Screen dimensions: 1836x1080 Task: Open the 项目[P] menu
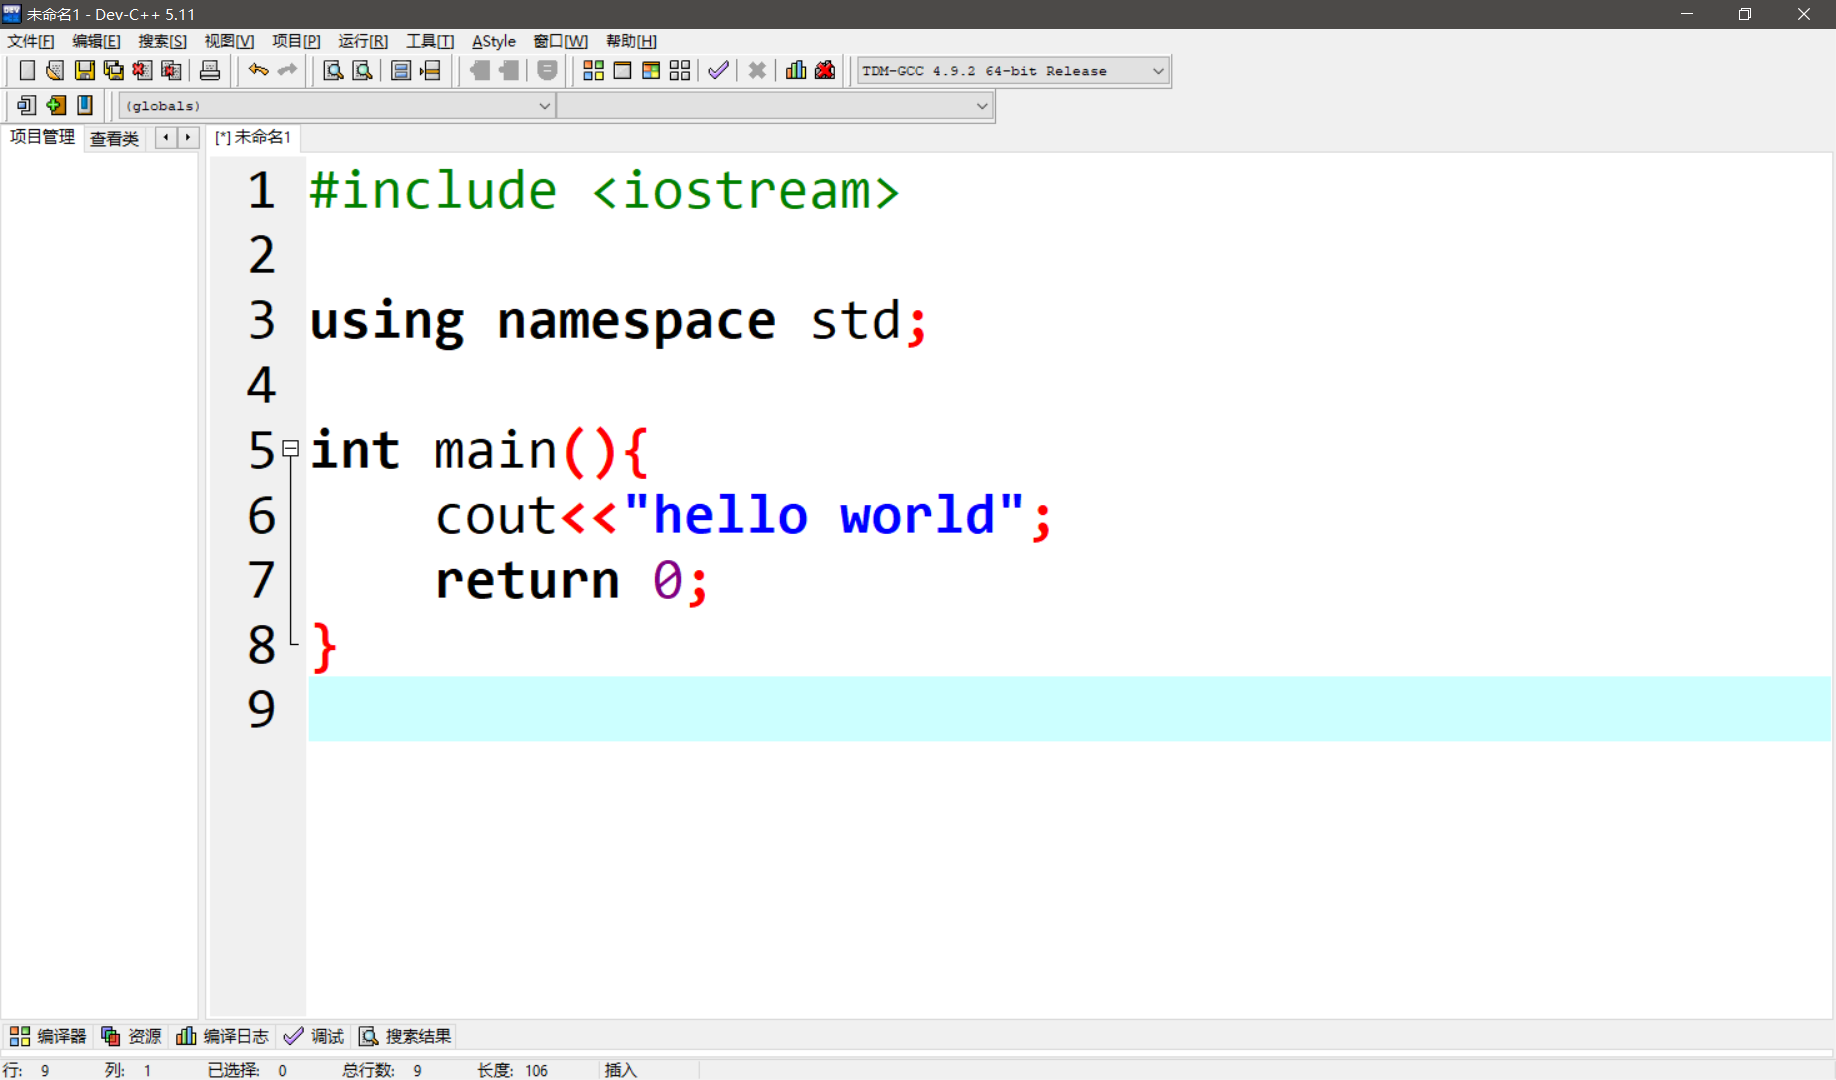[296, 41]
